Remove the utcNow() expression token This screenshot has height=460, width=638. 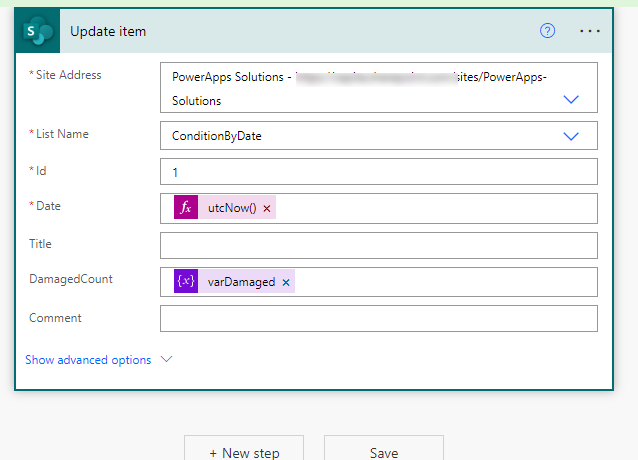click(x=267, y=208)
